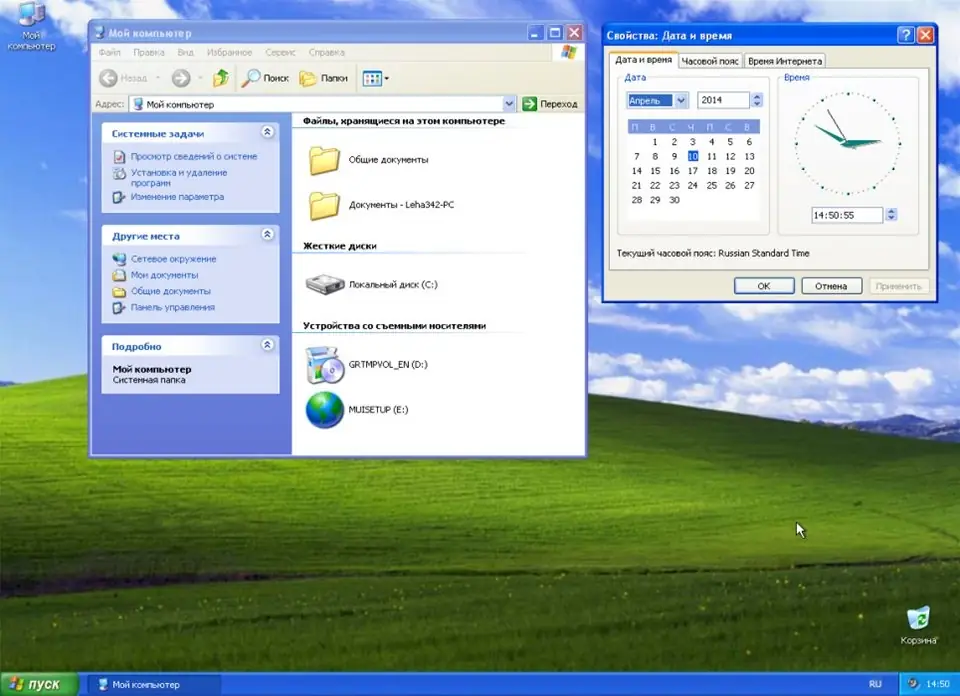The width and height of the screenshot is (960, 696).
Task: Click the Переход go button
Action: click(x=550, y=104)
